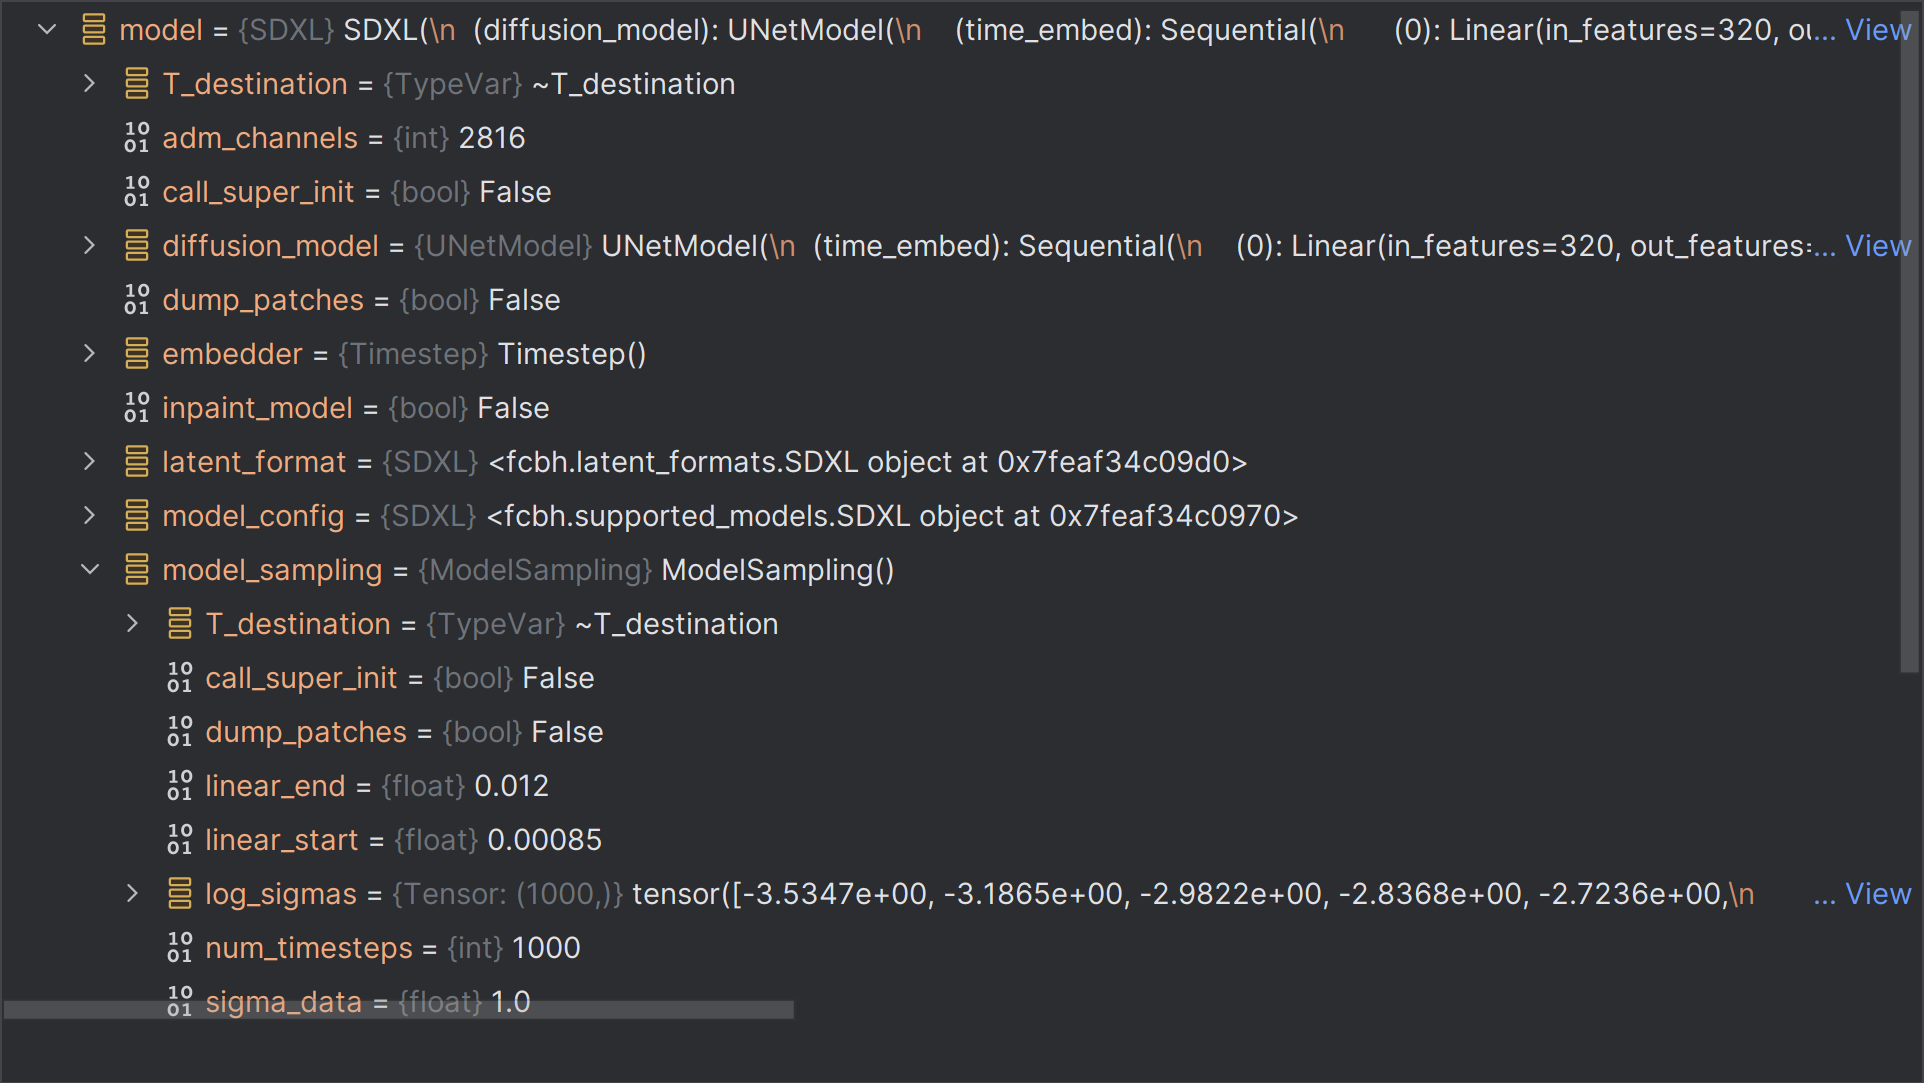Open View link for log_sigmas tensor

pyautogui.click(x=1878, y=894)
